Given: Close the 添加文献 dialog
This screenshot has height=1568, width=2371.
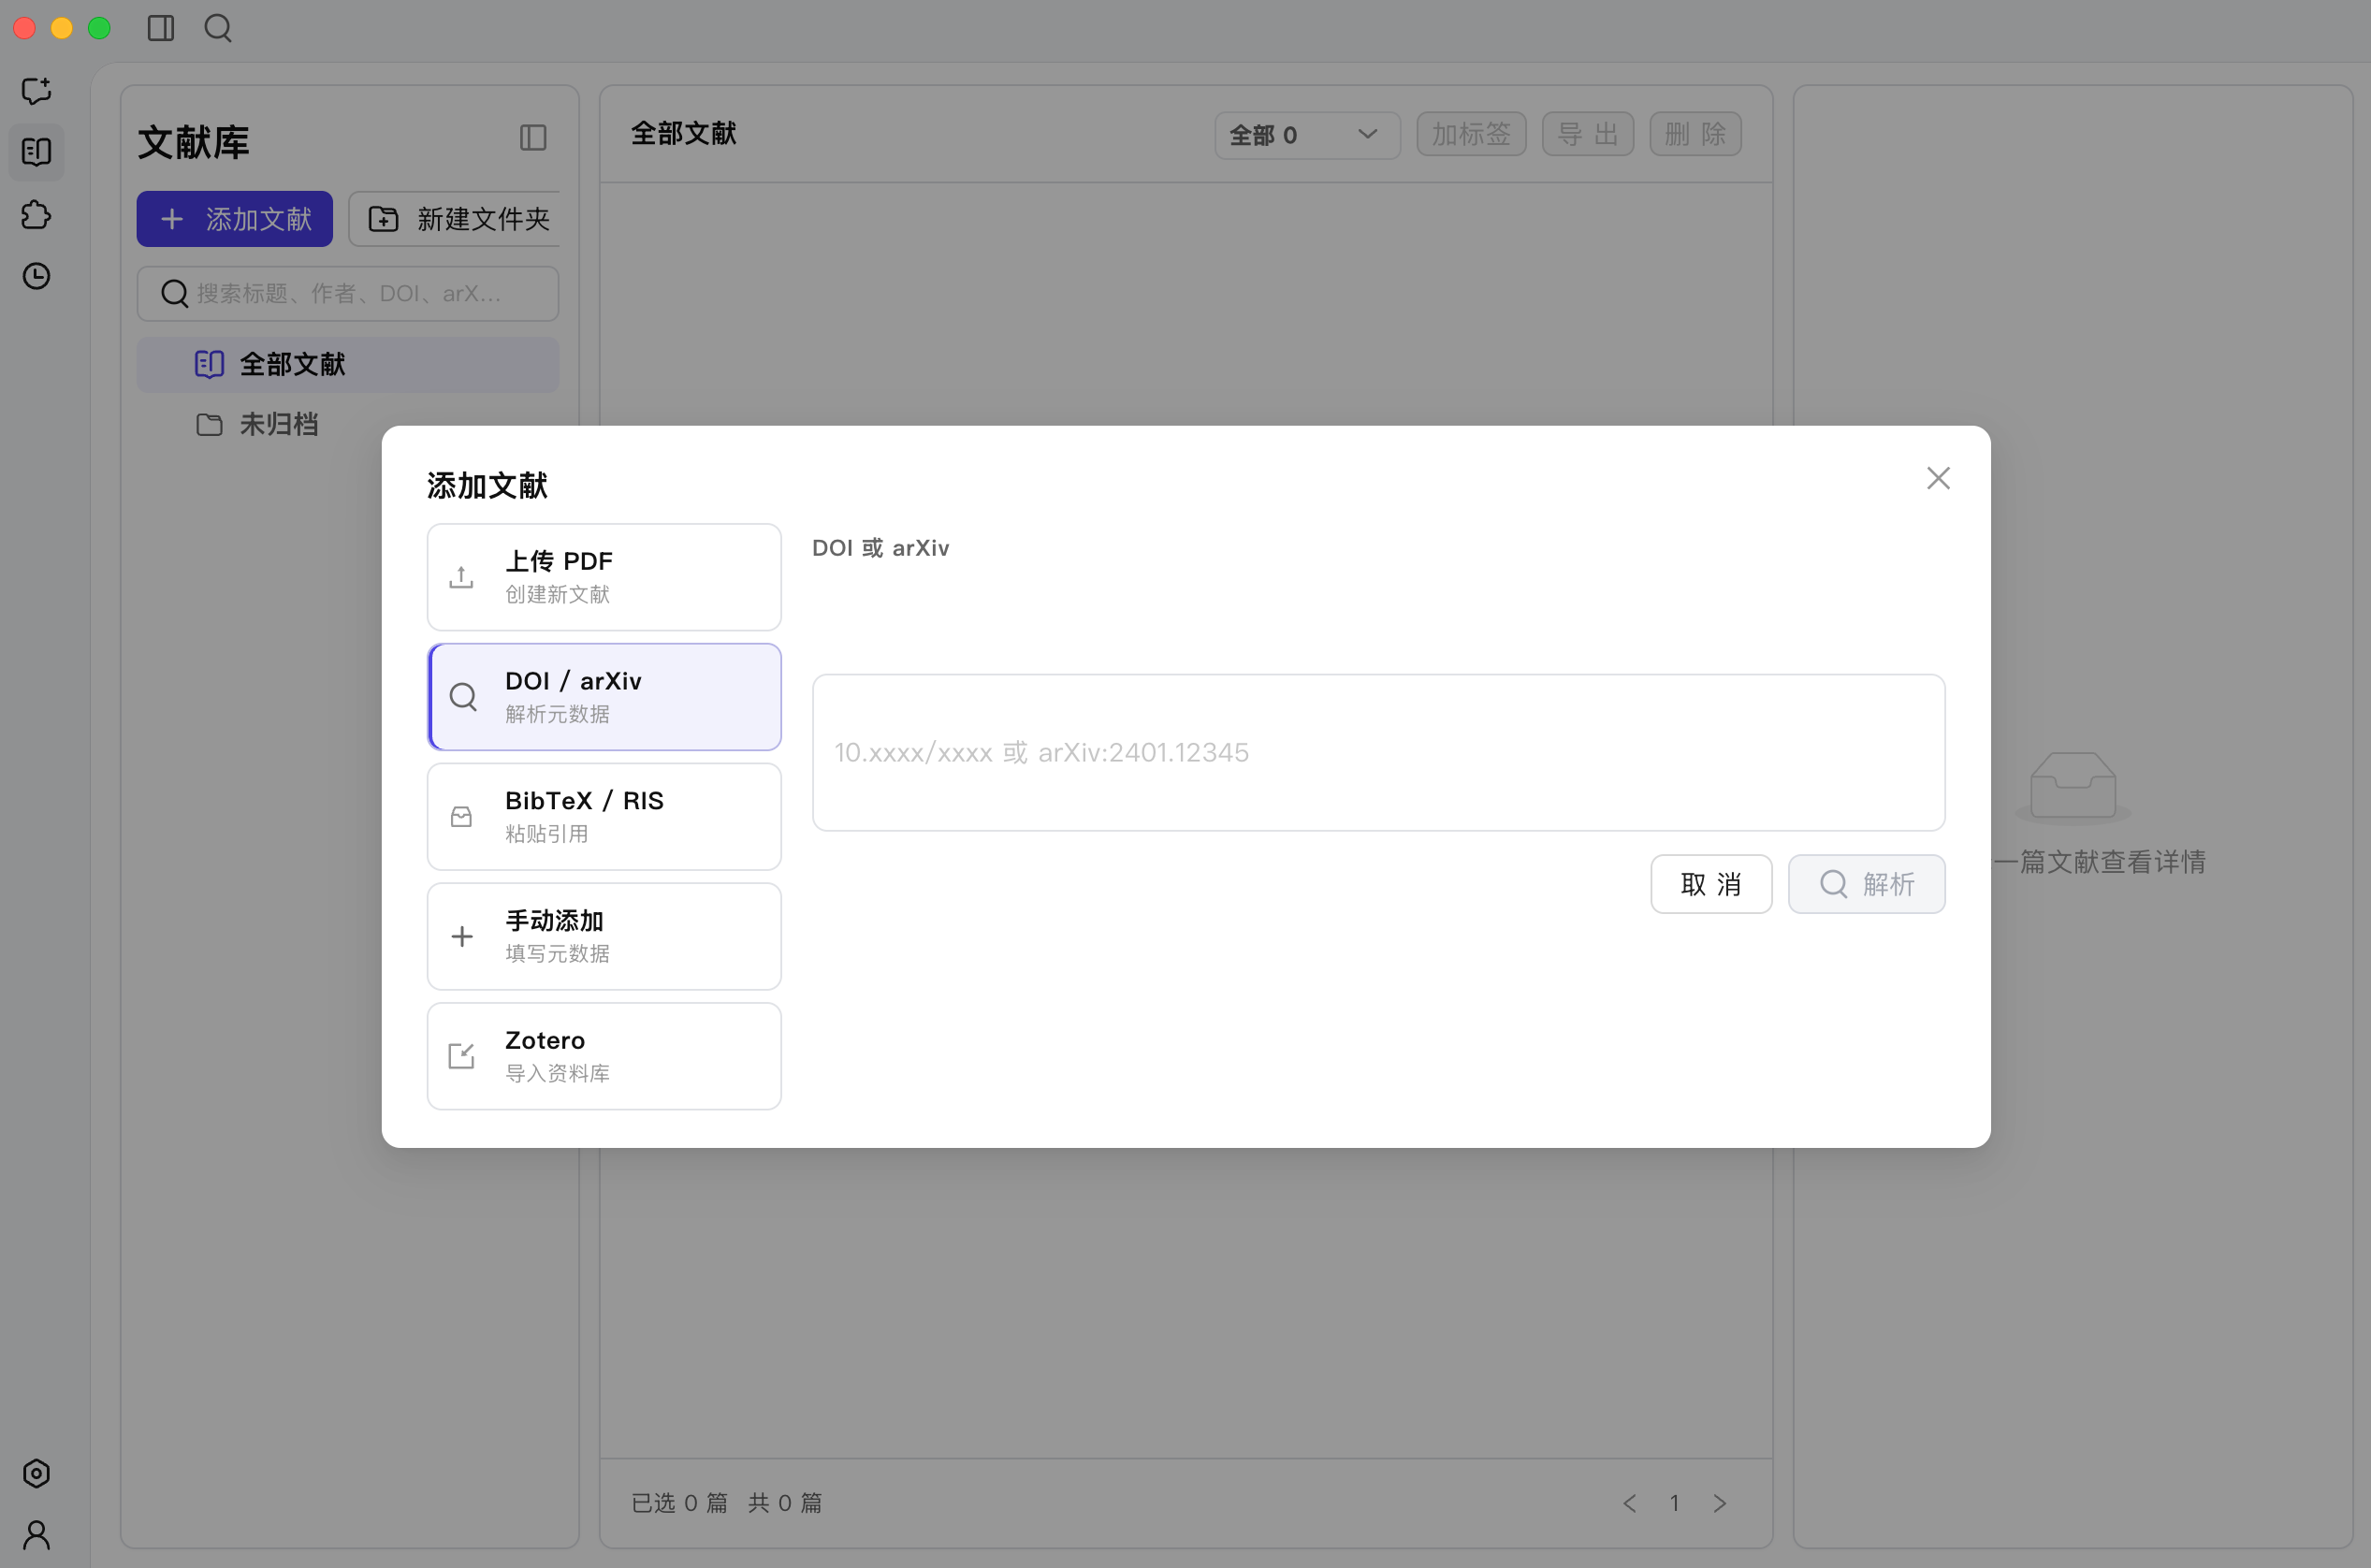Looking at the screenshot, I should (x=1938, y=478).
